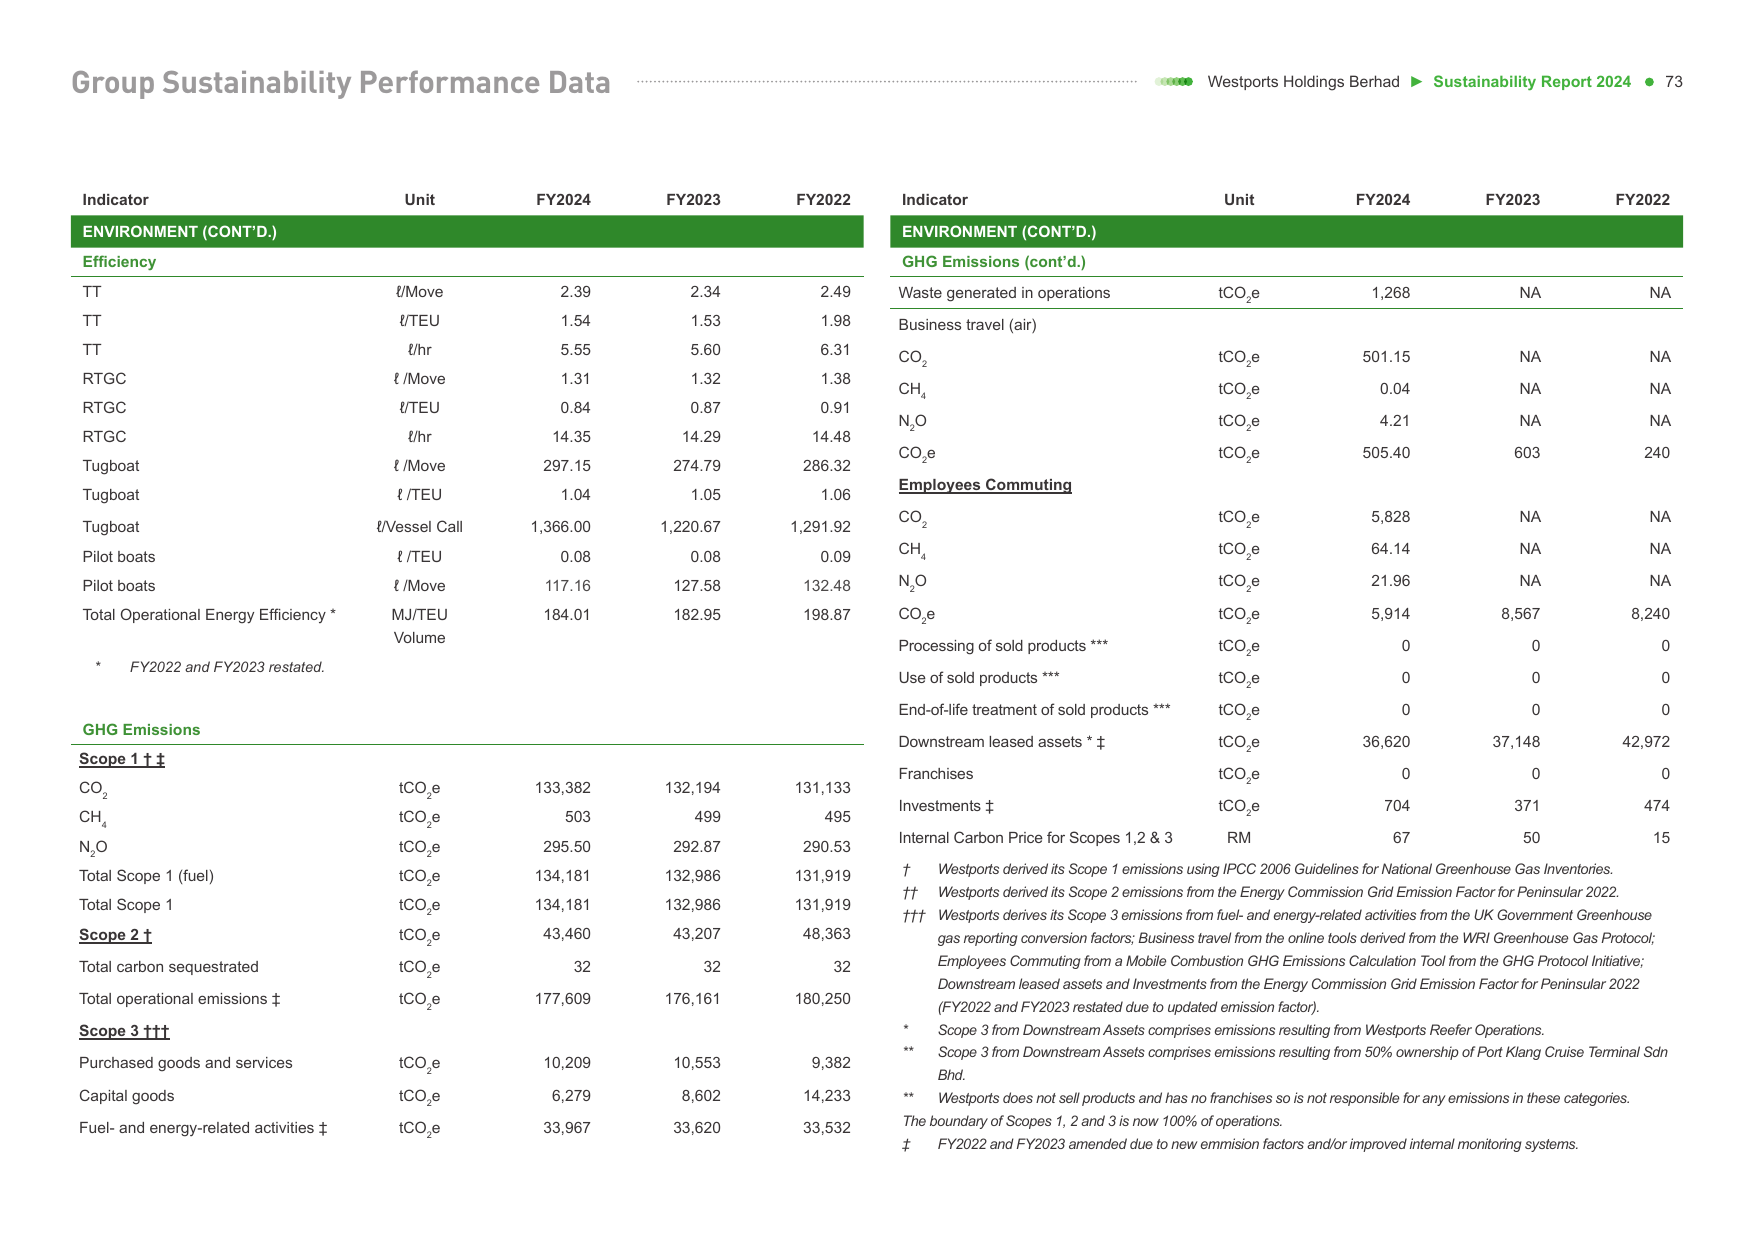Click the 'Scope 3 †††' underlined heading

124,1031
